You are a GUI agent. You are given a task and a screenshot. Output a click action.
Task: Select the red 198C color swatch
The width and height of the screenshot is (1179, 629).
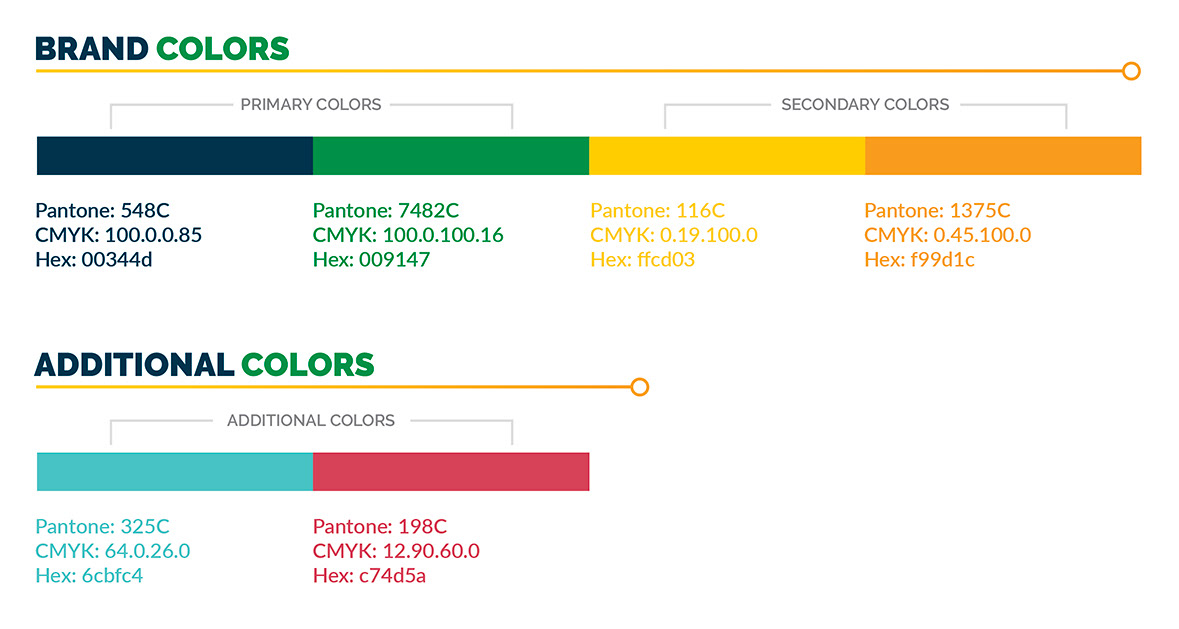pos(451,471)
